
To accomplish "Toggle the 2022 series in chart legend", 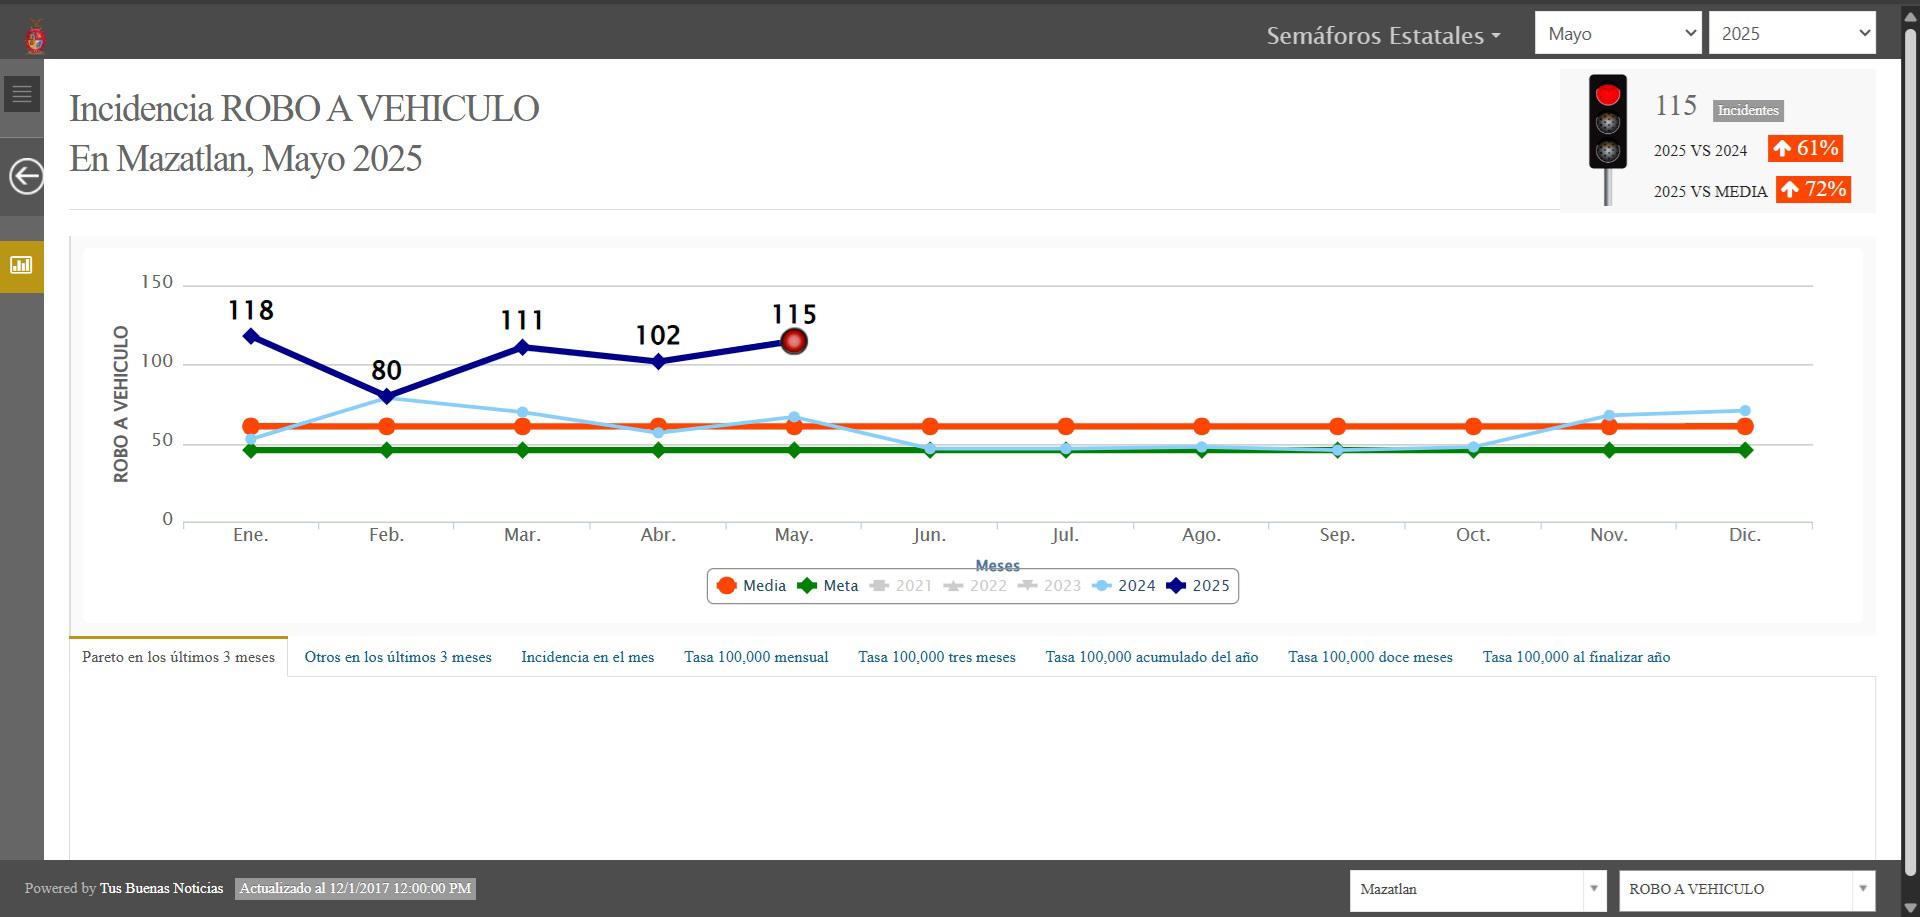I will click(x=975, y=586).
